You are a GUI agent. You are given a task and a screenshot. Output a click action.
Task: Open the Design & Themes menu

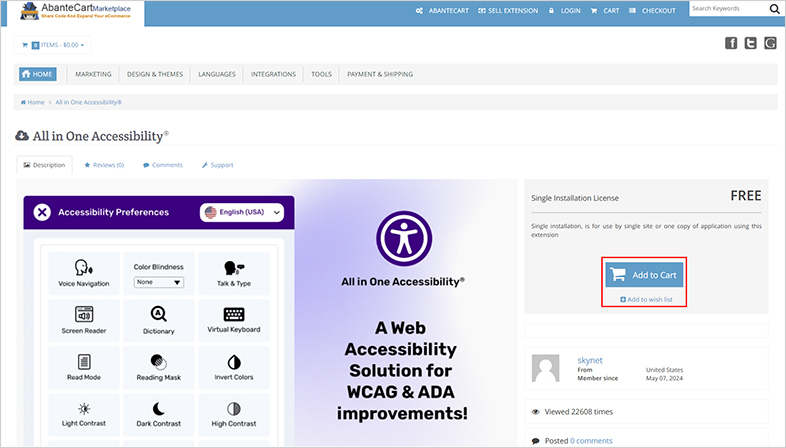(155, 74)
